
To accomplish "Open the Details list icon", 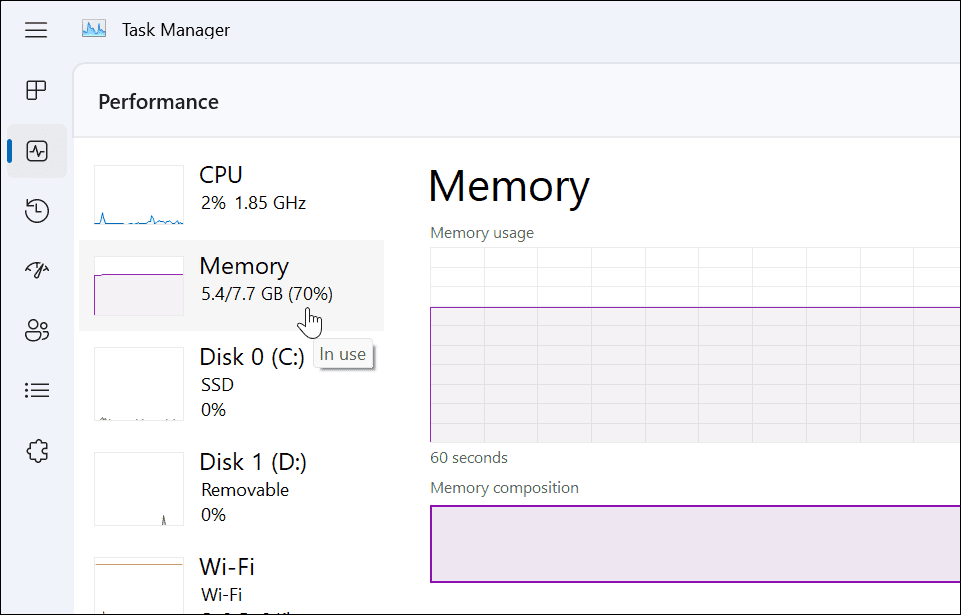I will click(x=37, y=390).
